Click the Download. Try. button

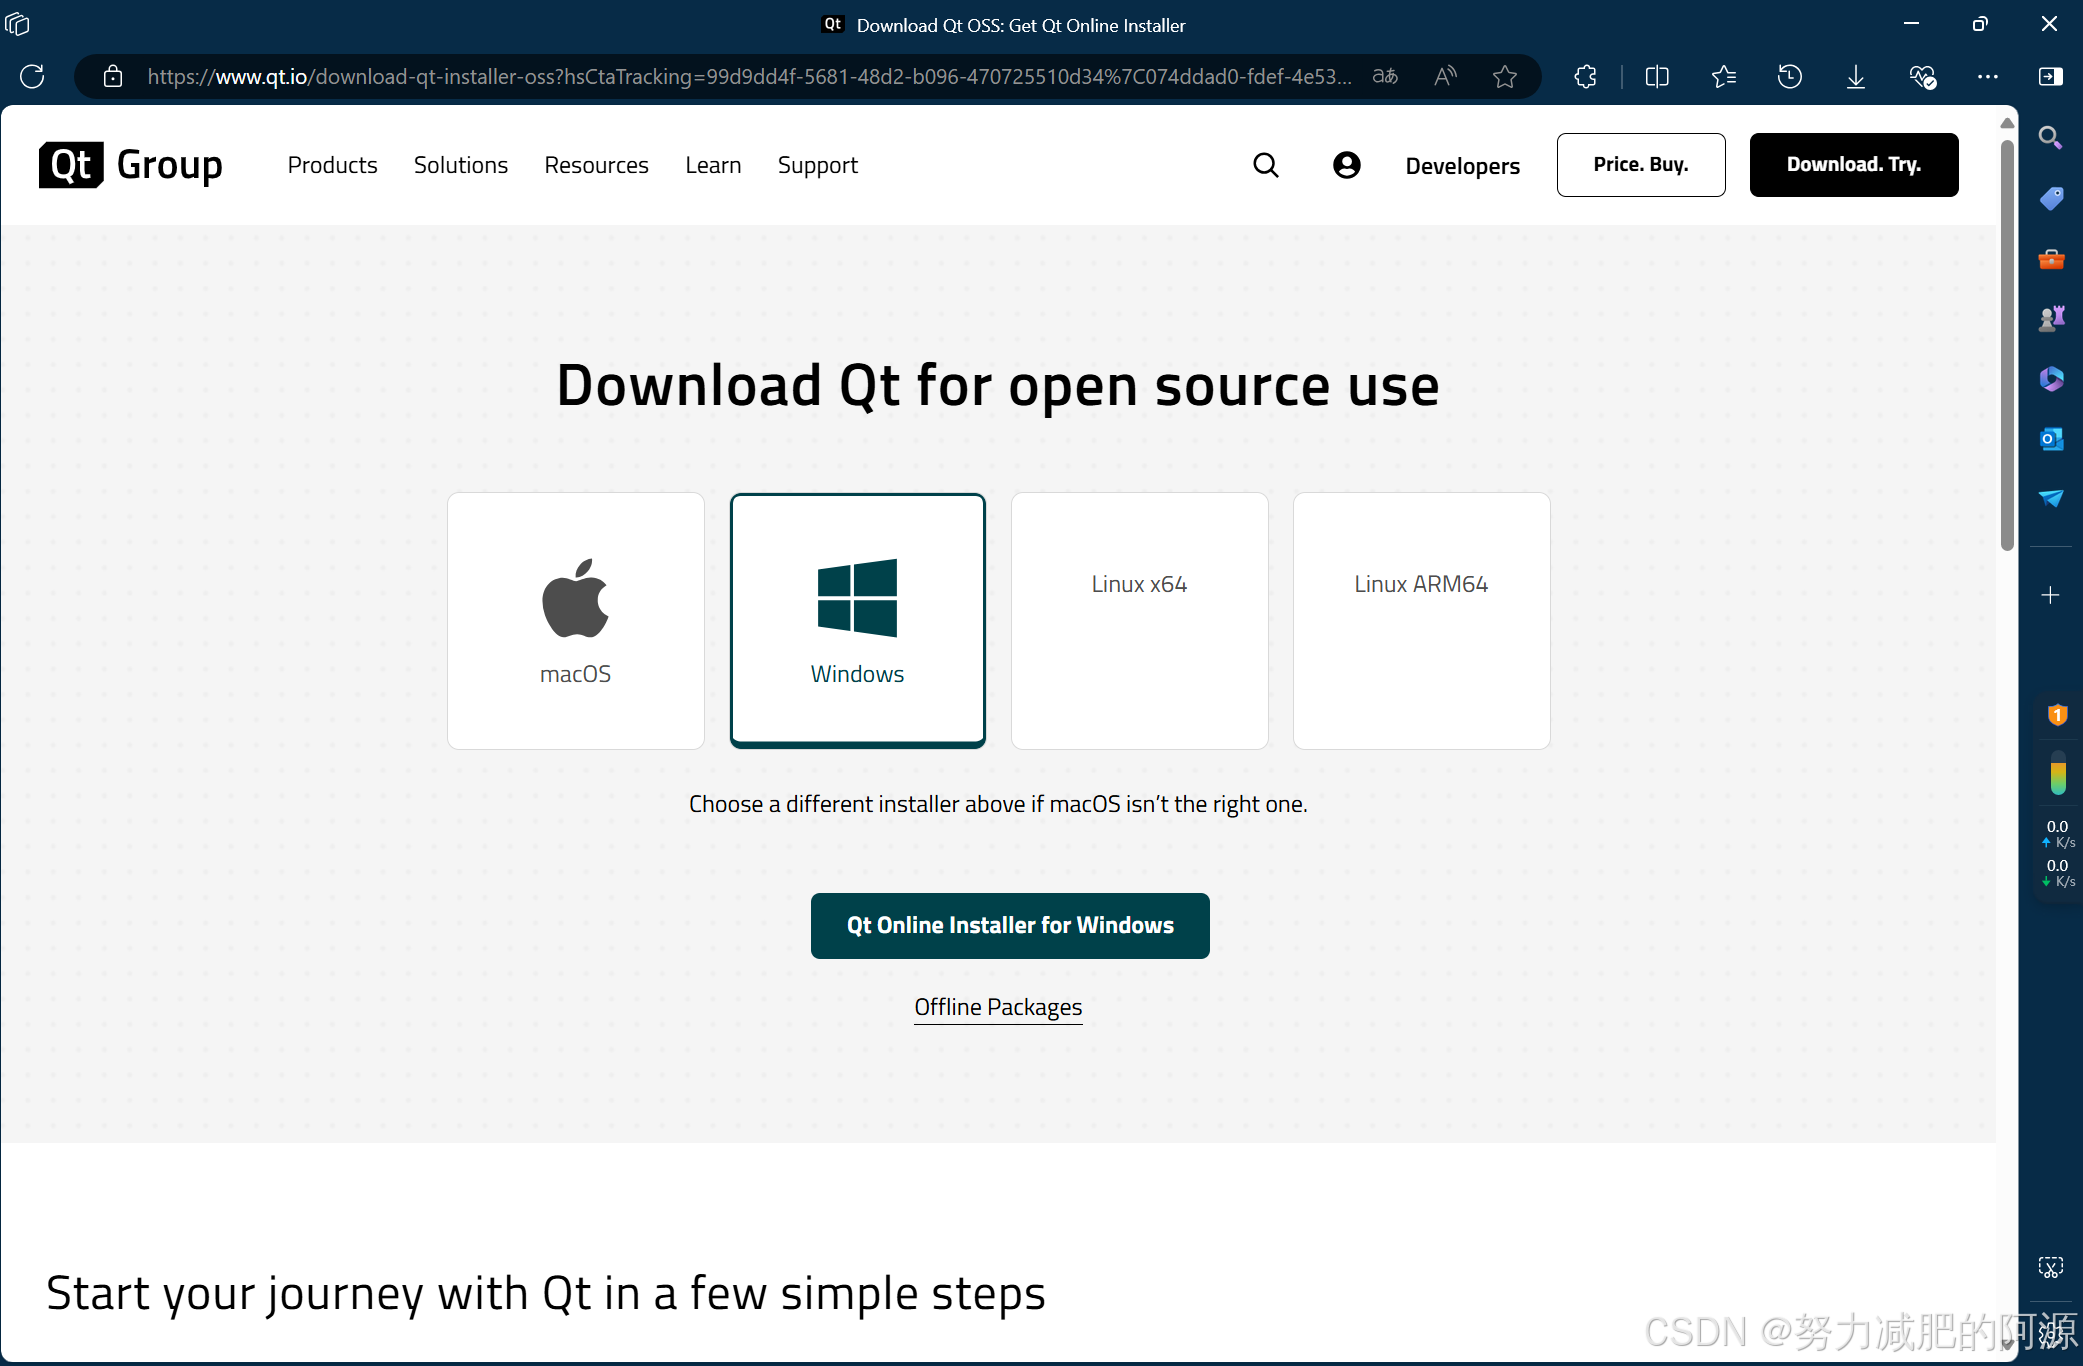pyautogui.click(x=1854, y=165)
